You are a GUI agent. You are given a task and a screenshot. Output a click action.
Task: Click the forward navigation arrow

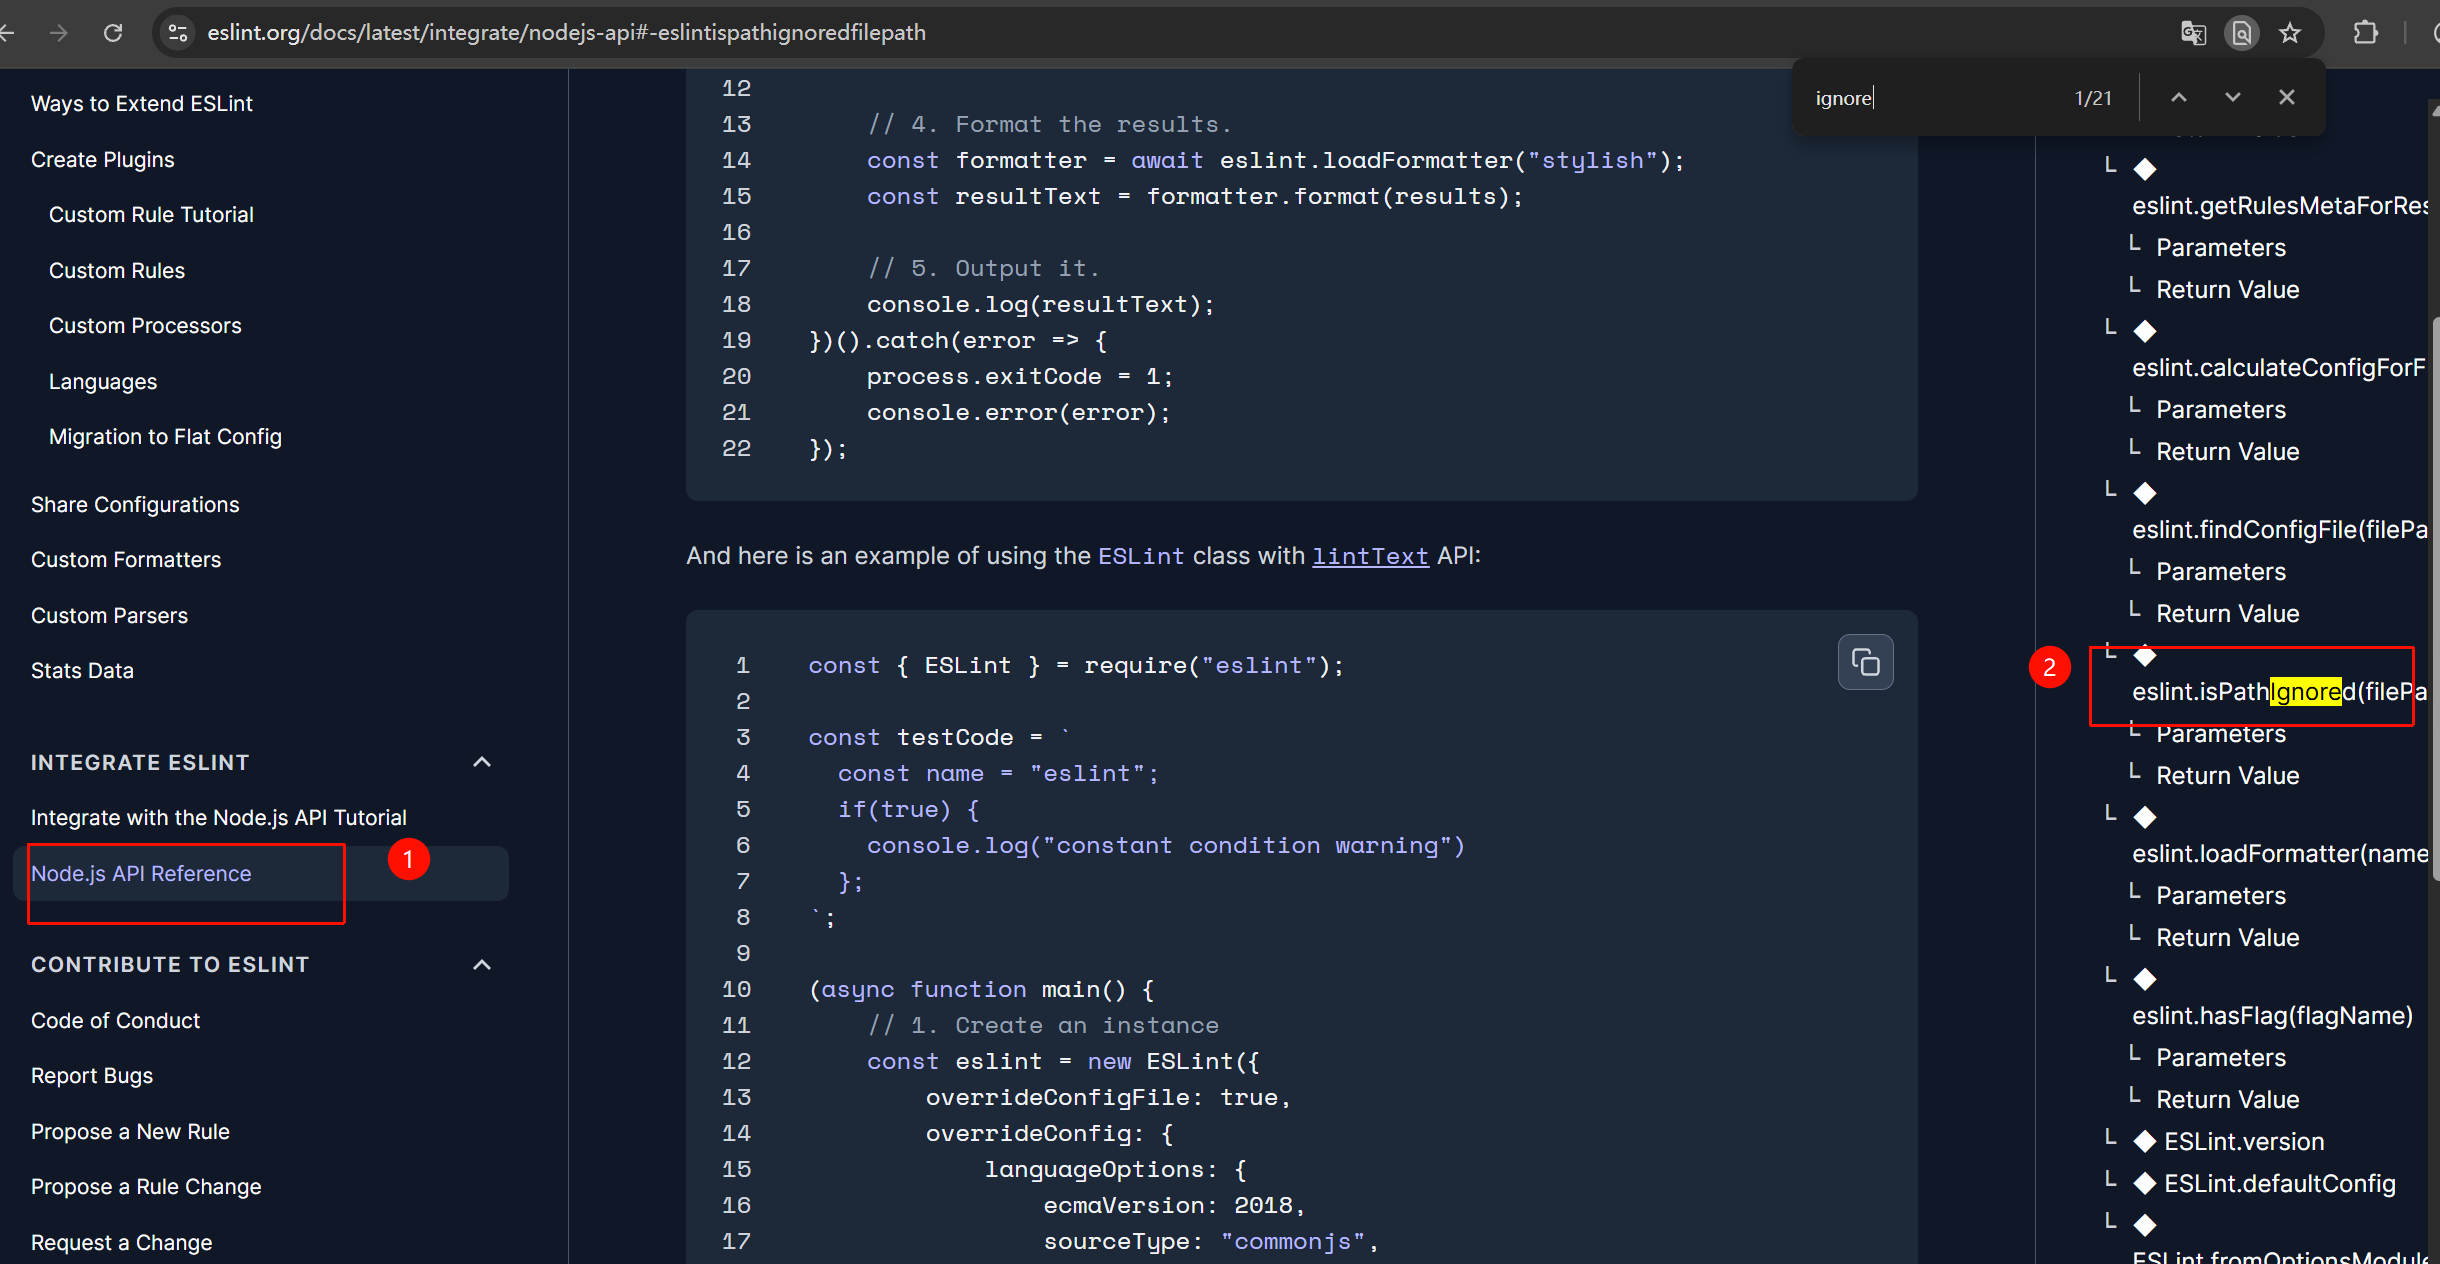(59, 33)
